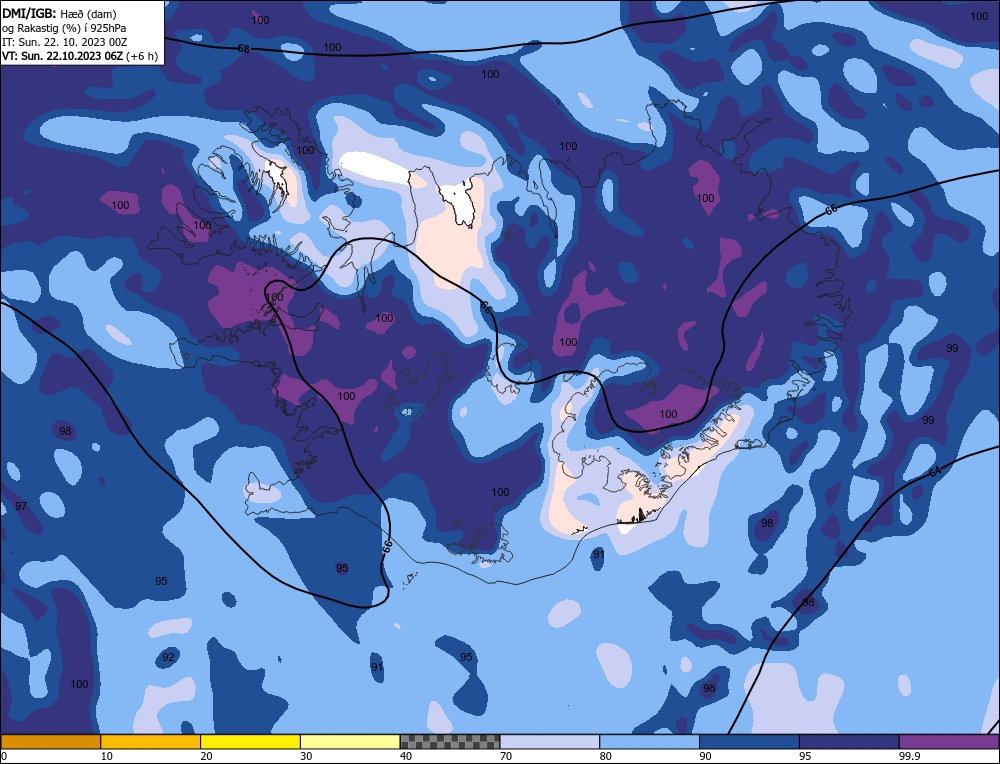Click the "90" legend tick label
The image size is (1000, 764).
tap(705, 756)
